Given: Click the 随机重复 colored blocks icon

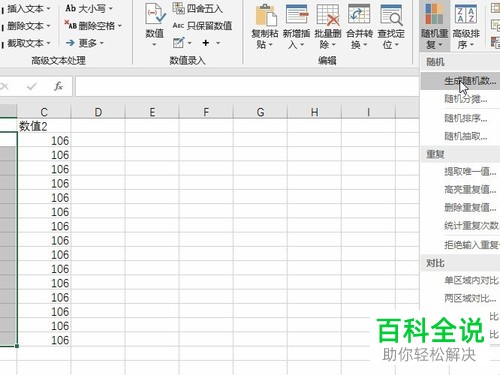Looking at the screenshot, I should (434, 14).
